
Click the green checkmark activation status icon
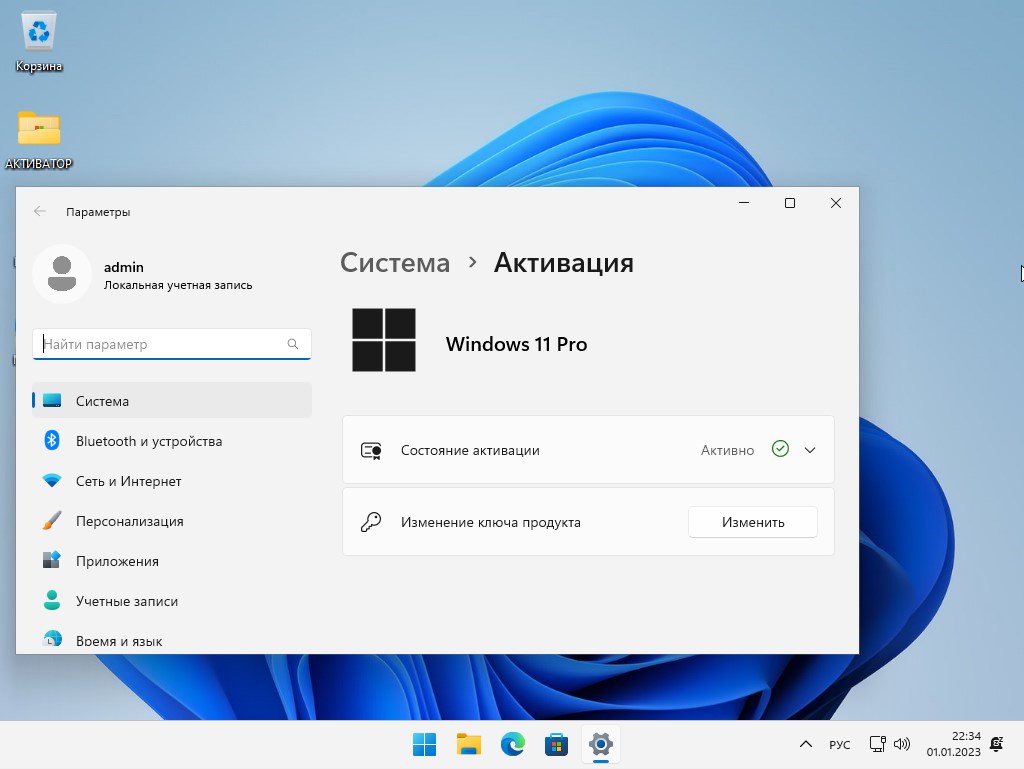780,449
